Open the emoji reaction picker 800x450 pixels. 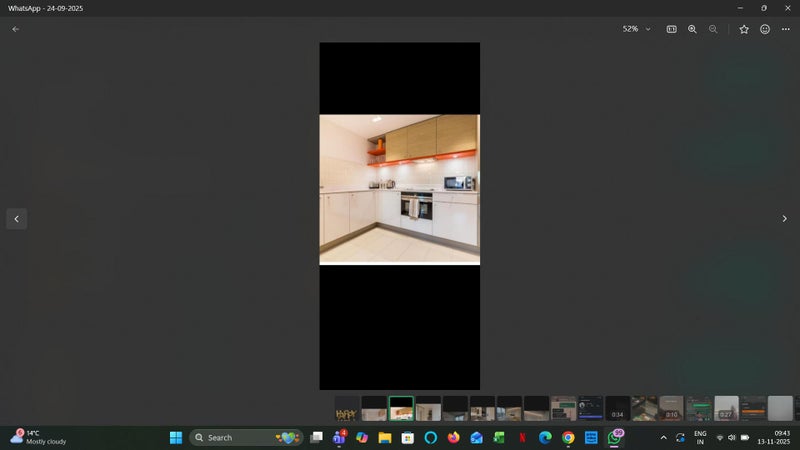(x=765, y=29)
